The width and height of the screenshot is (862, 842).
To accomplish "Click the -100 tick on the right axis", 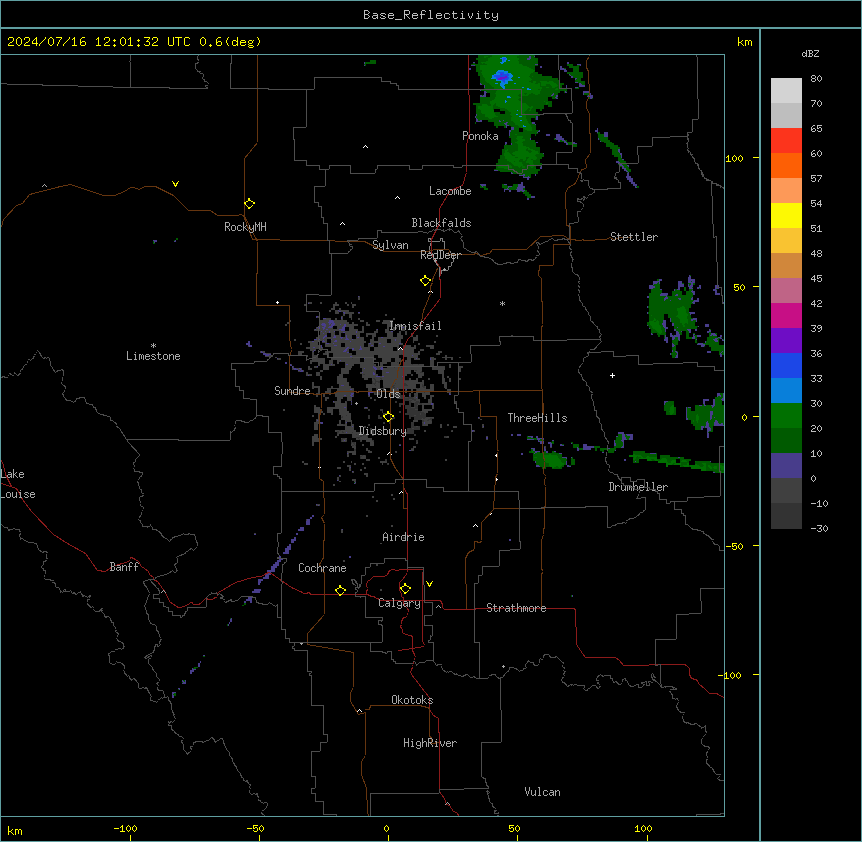I will pyautogui.click(x=731, y=675).
